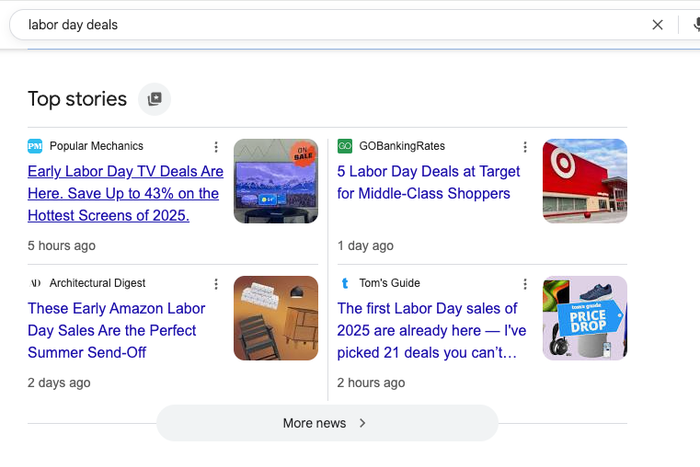The image size is (700, 467).
Task: Clear the search box with the X icon
Action: click(x=657, y=25)
